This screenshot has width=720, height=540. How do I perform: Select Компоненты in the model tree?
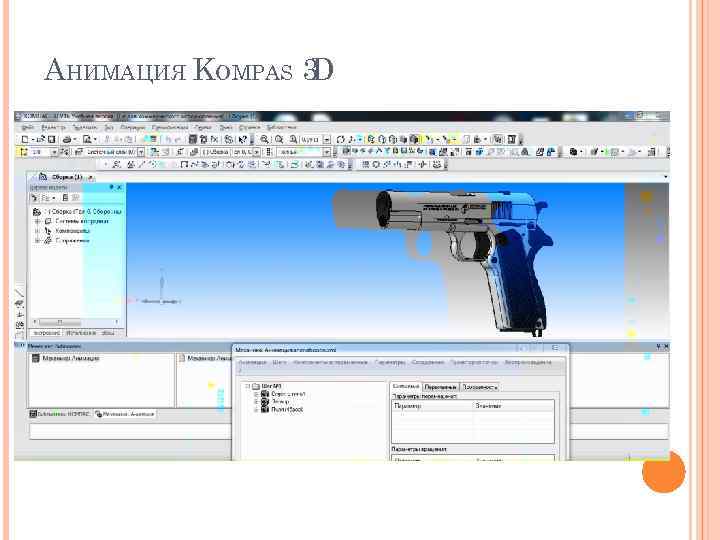click(72, 231)
